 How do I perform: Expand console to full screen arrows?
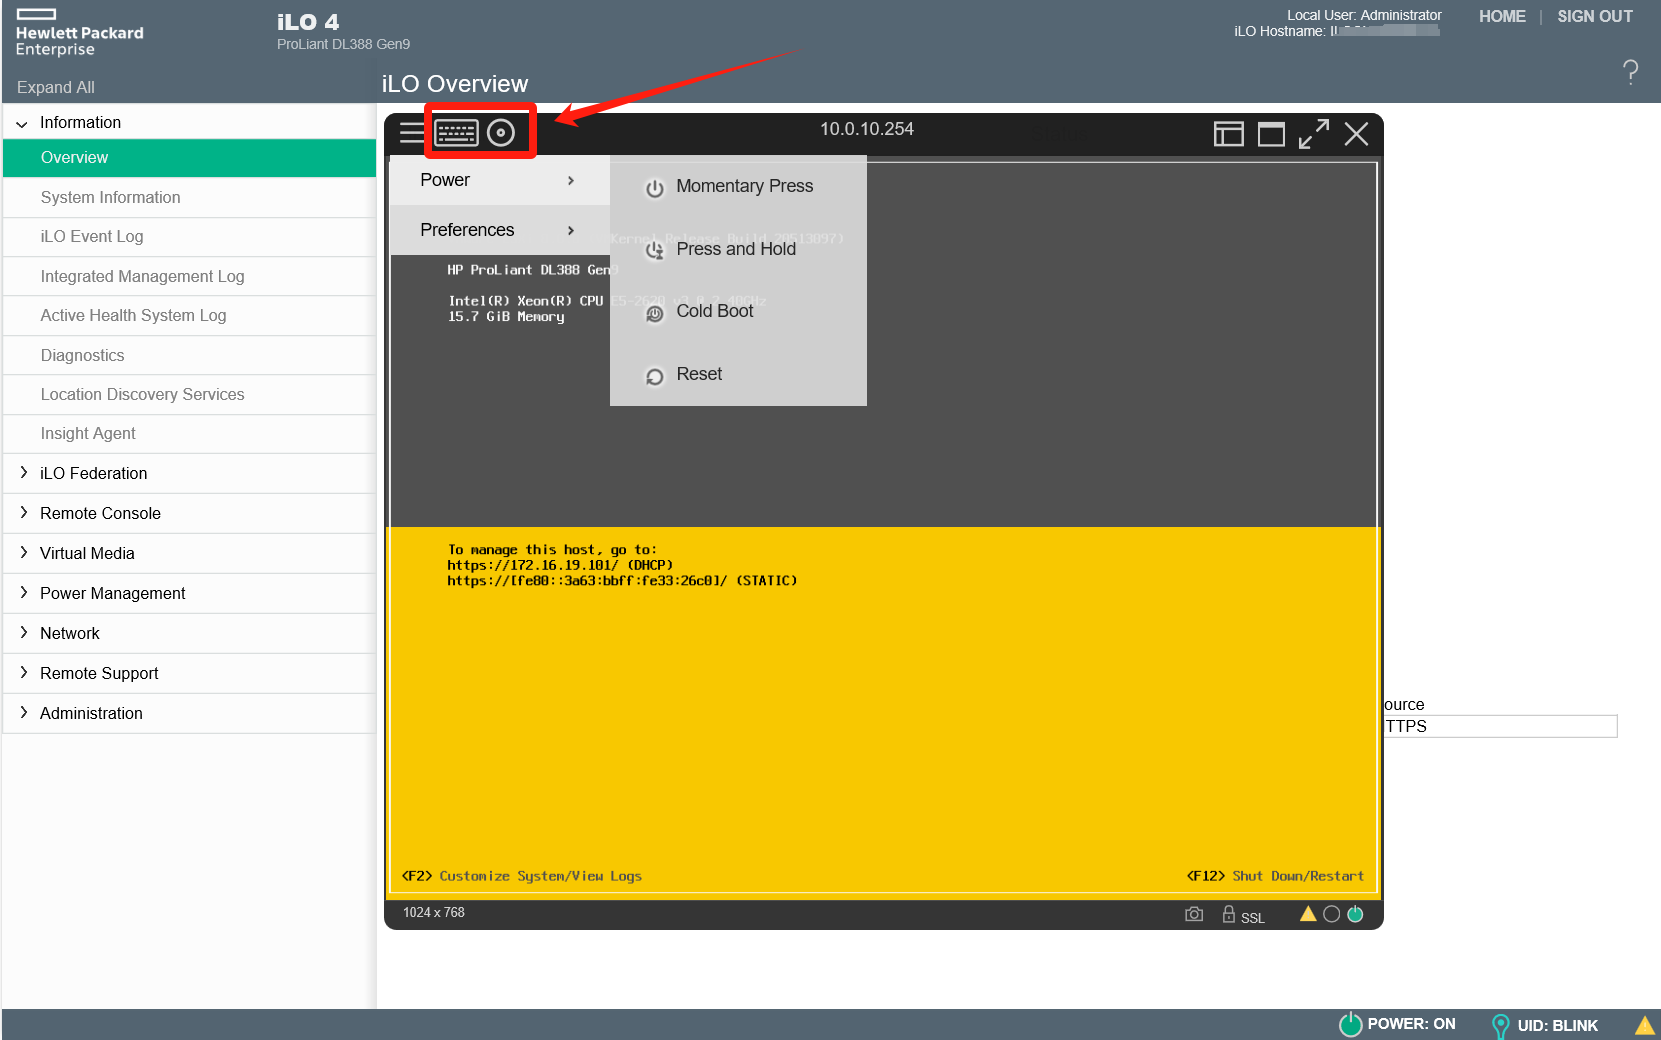point(1313,134)
